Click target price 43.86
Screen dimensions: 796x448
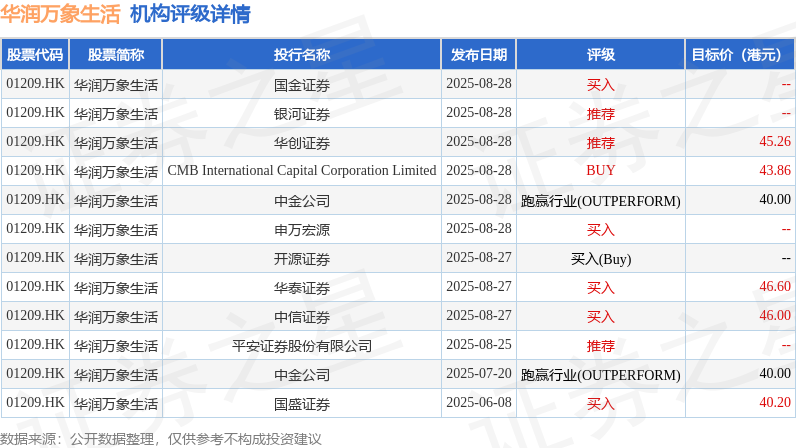pos(775,170)
